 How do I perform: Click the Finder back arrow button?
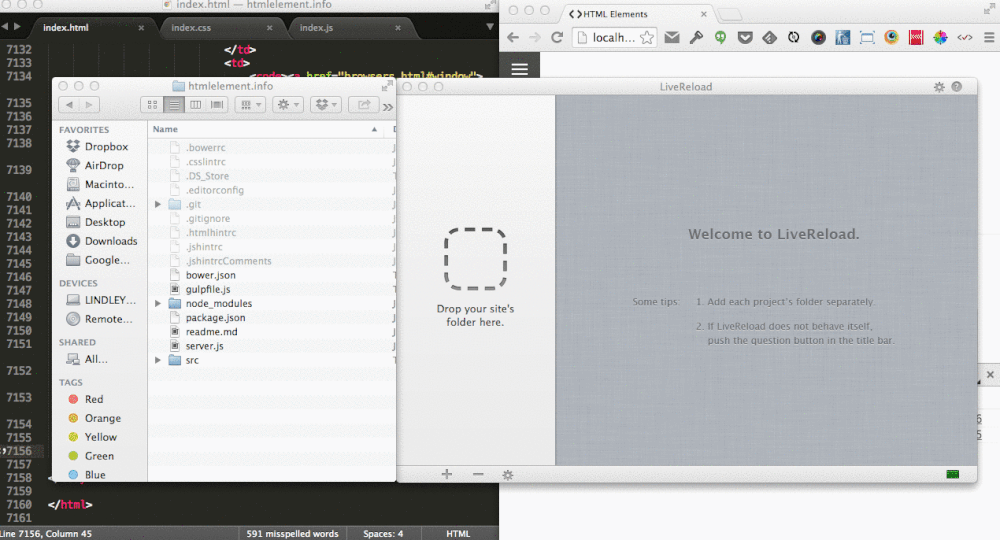coord(69,105)
